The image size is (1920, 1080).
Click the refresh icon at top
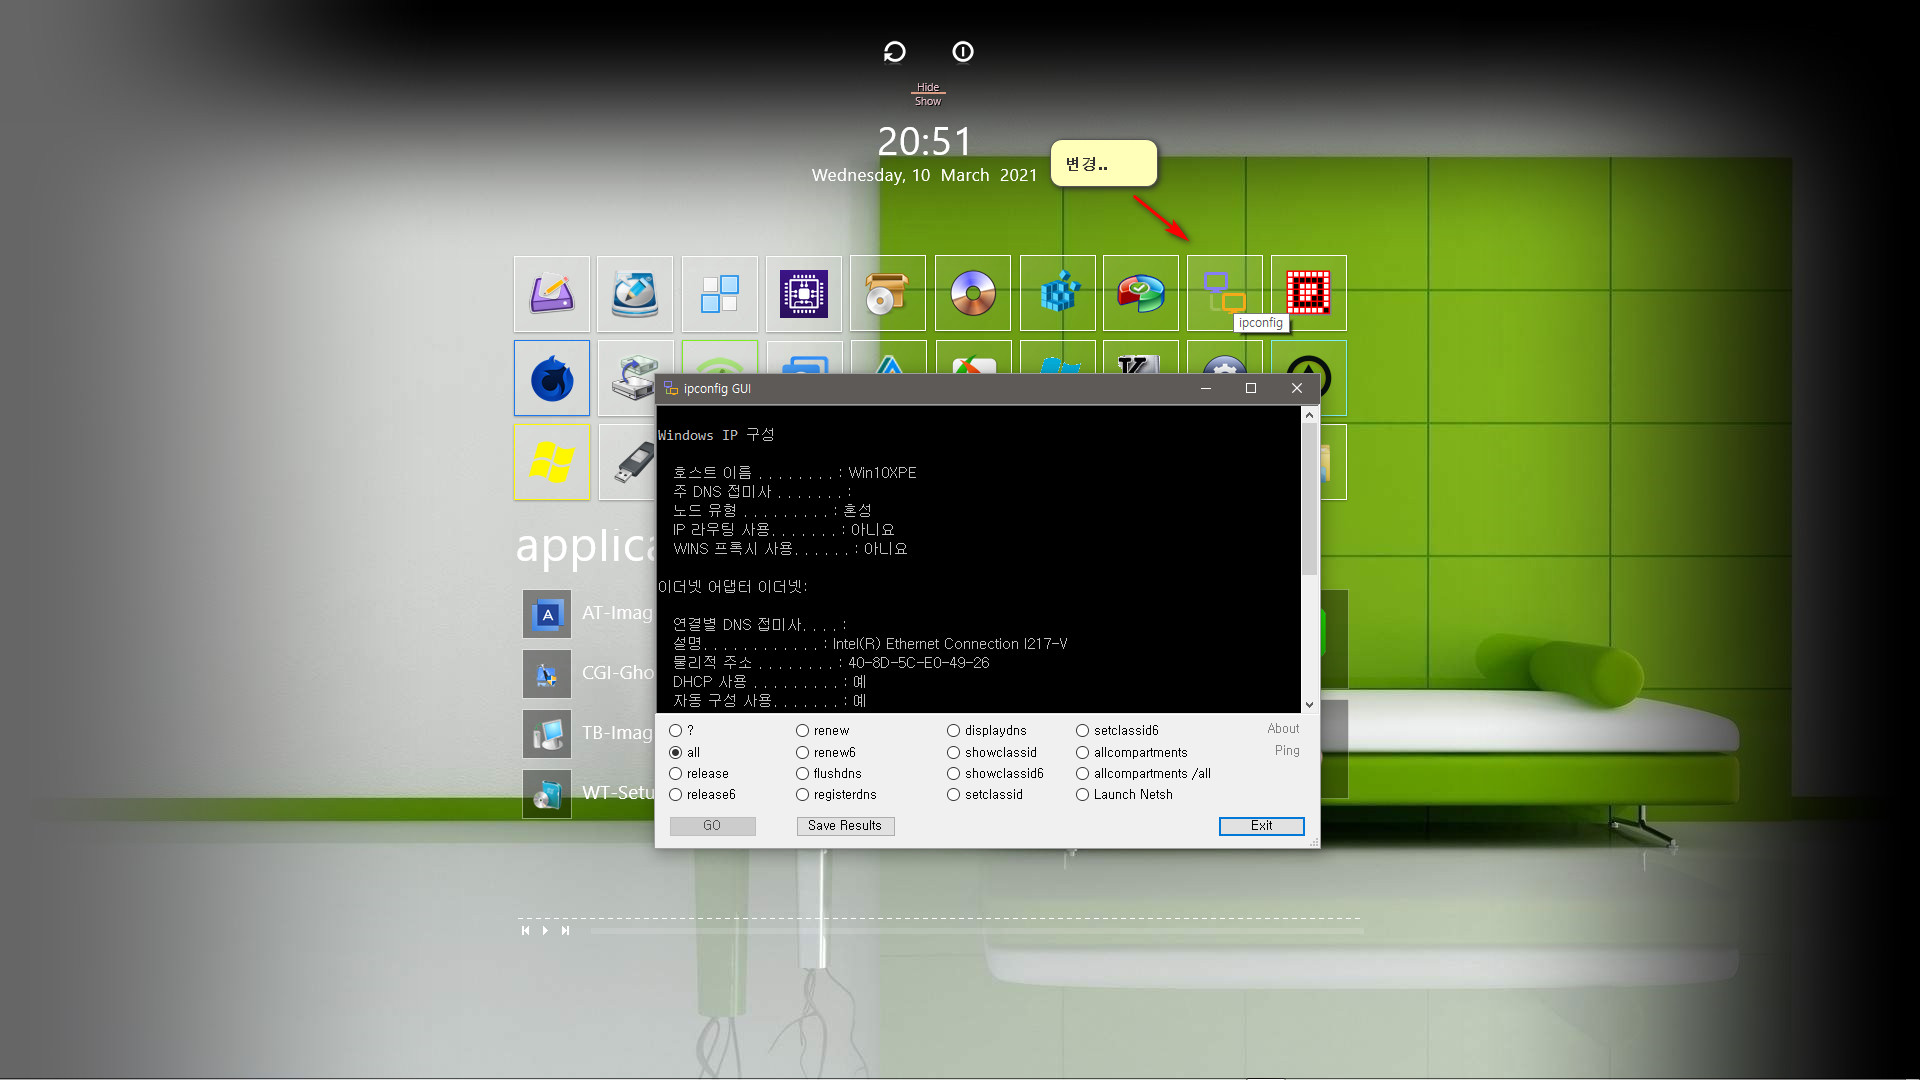click(895, 52)
